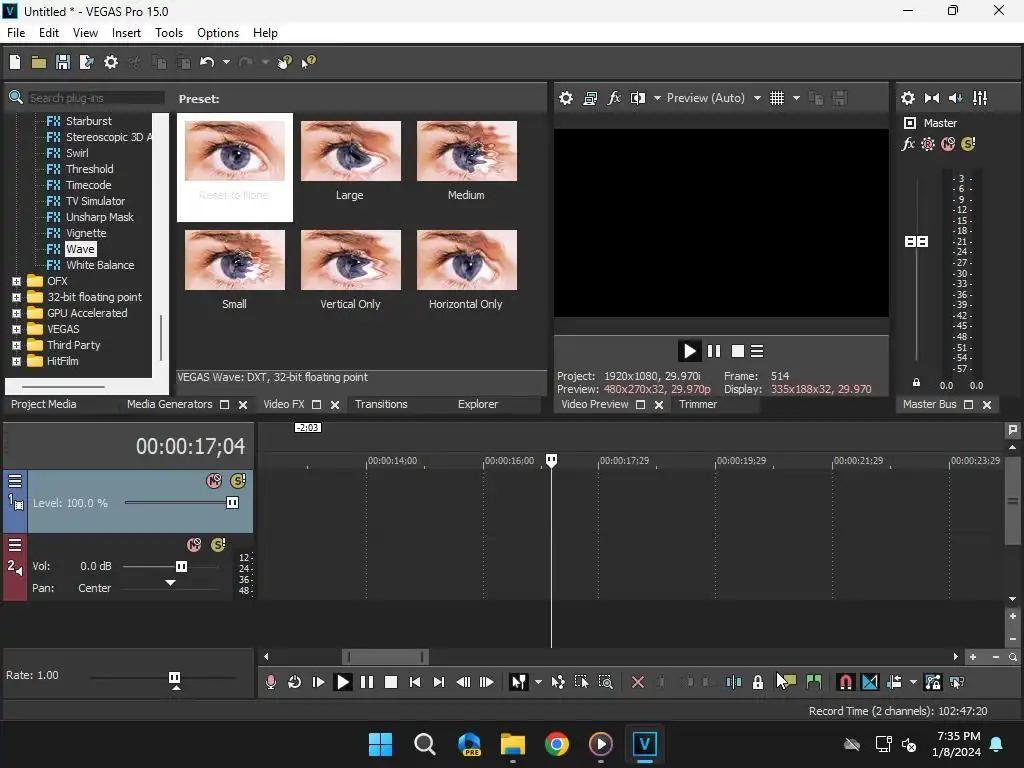Expand the OFX folder
1024x768 pixels.
point(16,281)
